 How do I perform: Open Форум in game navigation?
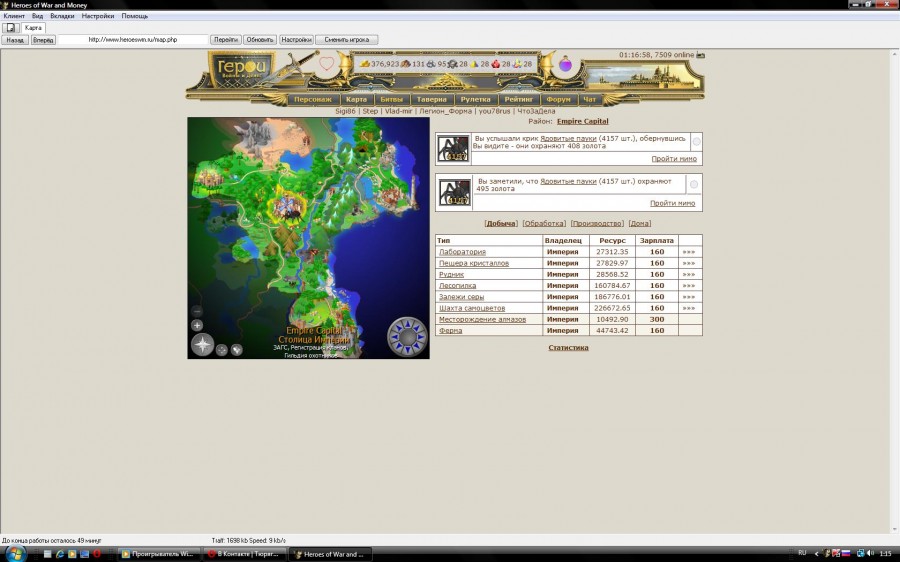point(558,99)
